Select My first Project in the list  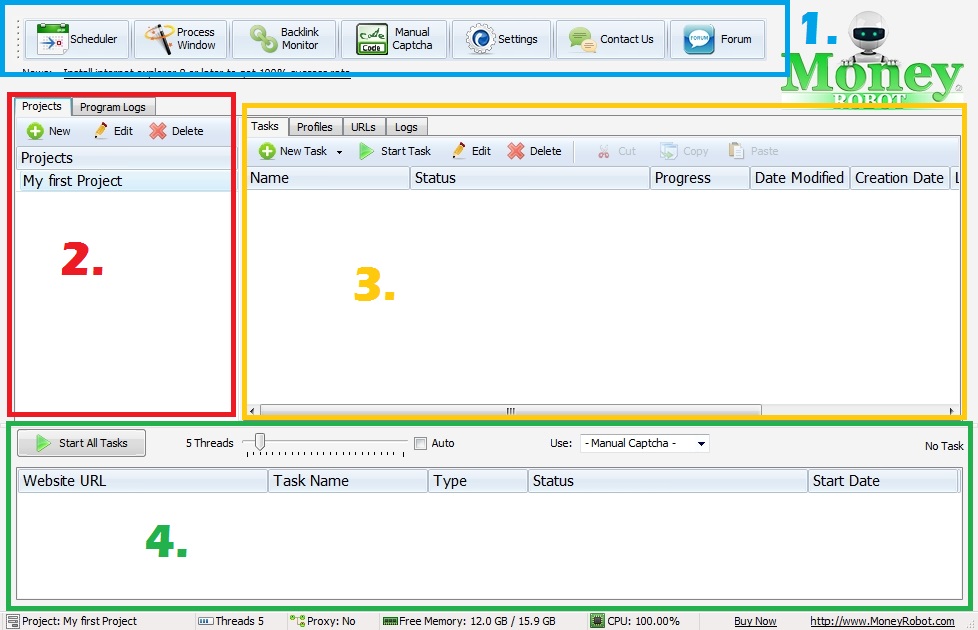pos(73,181)
